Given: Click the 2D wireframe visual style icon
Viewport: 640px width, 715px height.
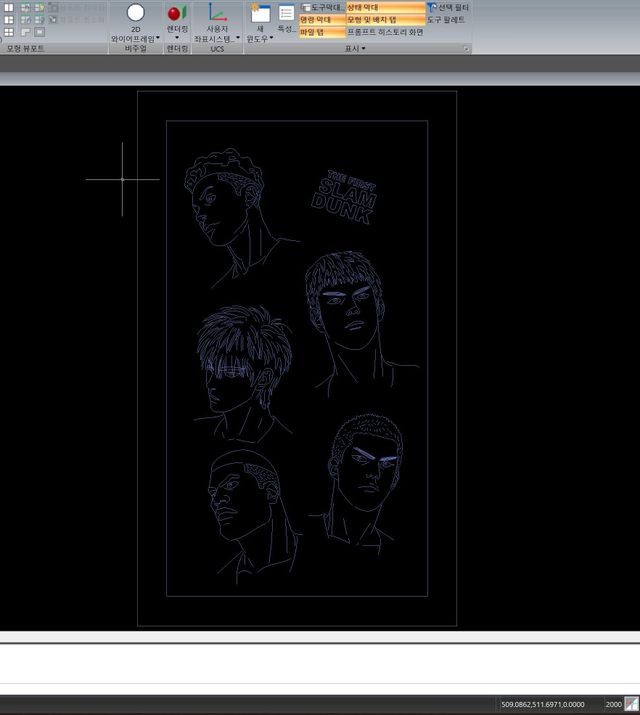Looking at the screenshot, I should 135,13.
